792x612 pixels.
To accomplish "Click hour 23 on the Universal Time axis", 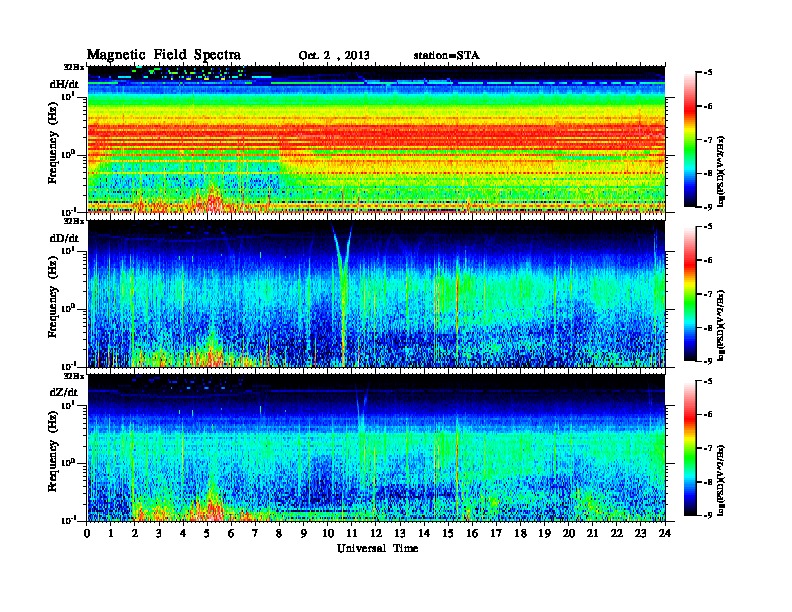I will (641, 533).
